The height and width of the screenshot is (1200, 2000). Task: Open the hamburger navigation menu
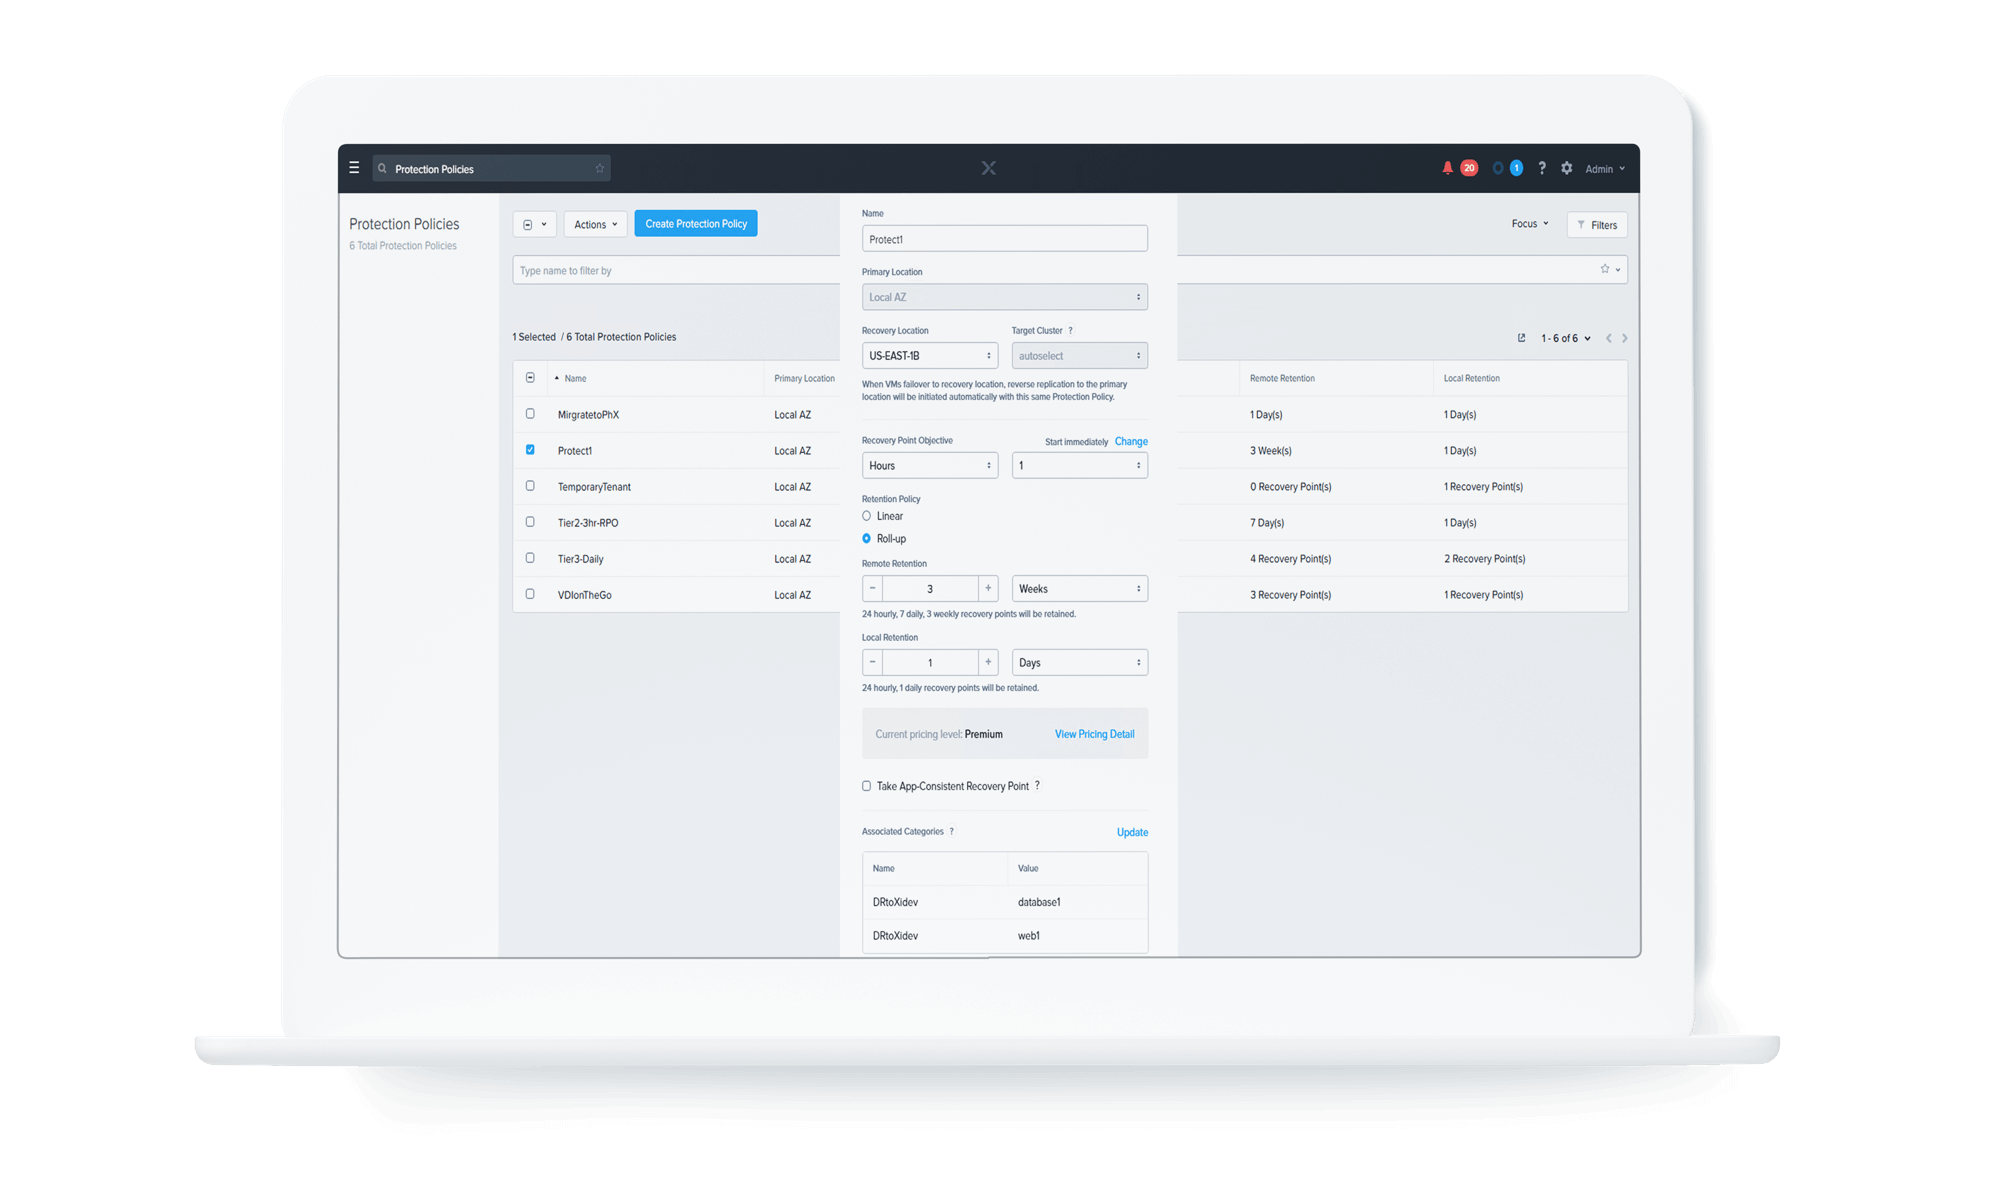click(354, 168)
